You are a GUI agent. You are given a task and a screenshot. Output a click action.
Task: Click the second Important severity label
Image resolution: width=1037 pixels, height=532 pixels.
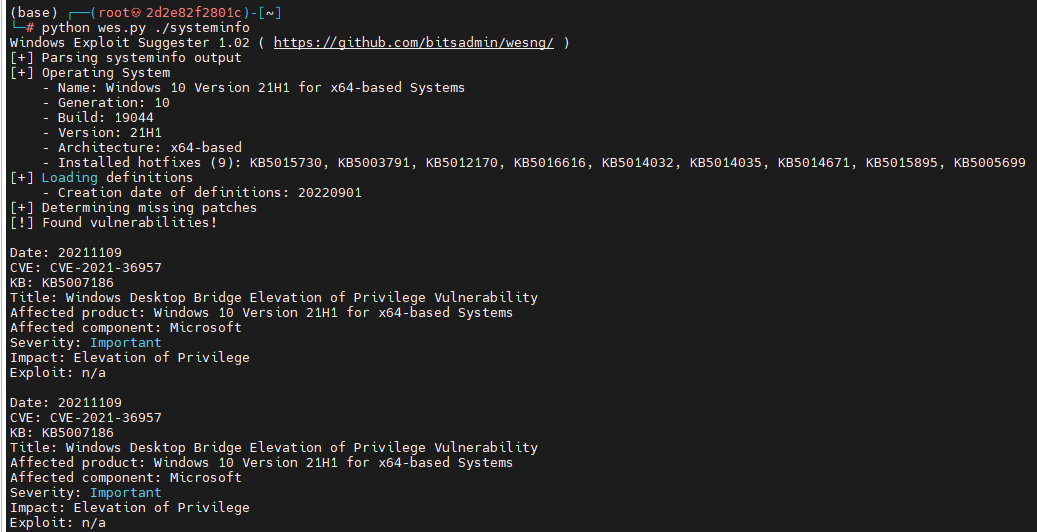(126, 493)
